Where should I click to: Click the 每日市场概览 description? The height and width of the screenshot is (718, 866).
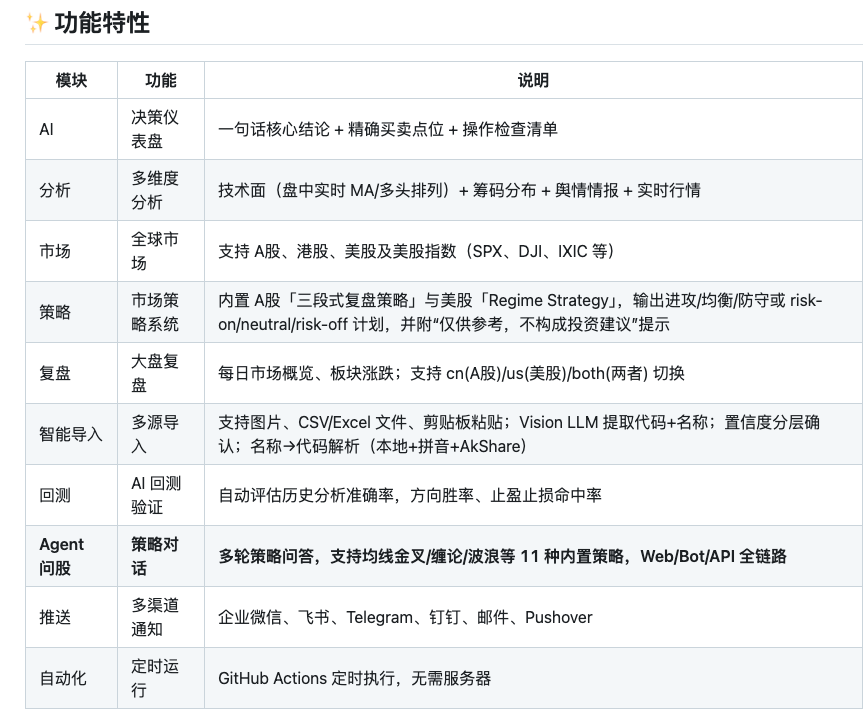coord(533,373)
